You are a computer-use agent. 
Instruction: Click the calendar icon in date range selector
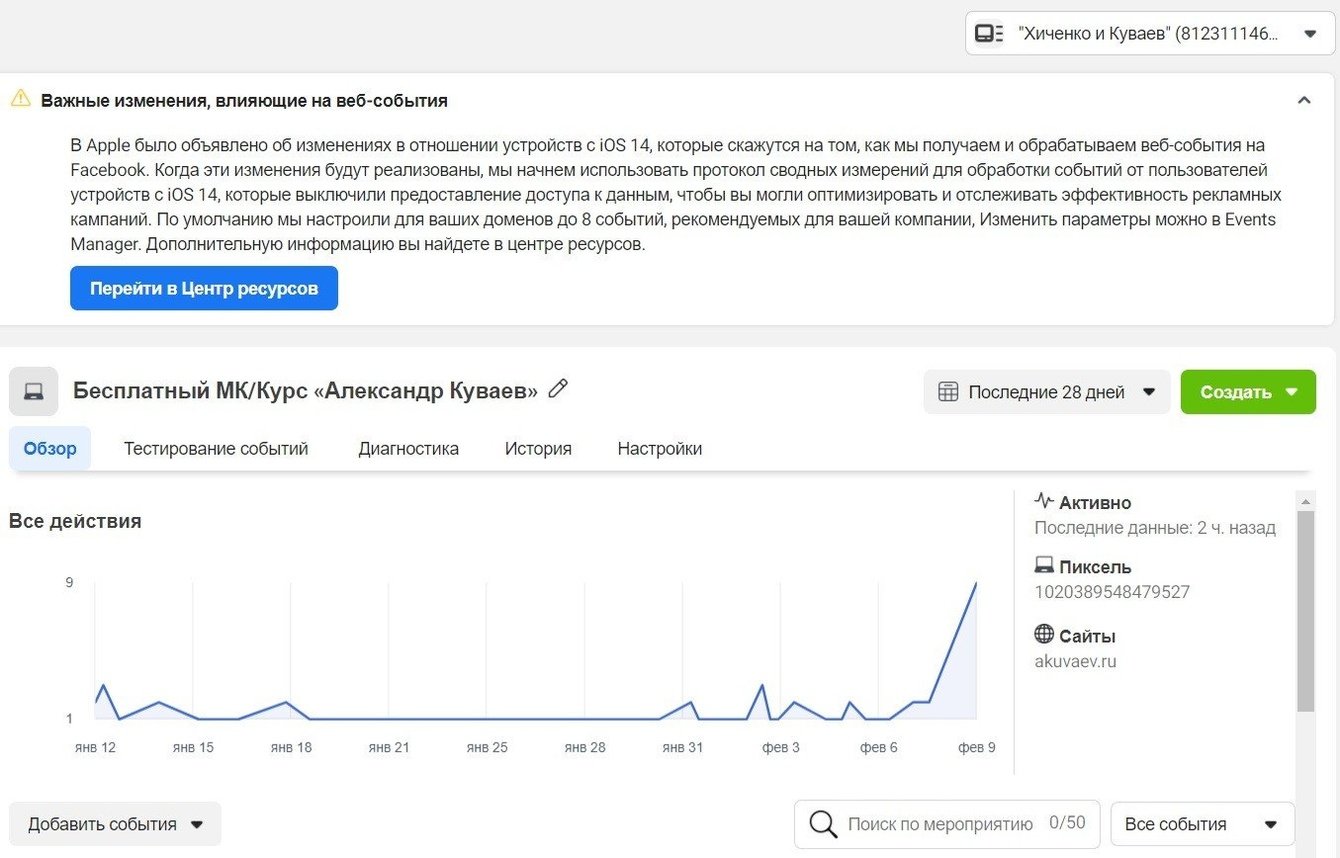coord(948,392)
